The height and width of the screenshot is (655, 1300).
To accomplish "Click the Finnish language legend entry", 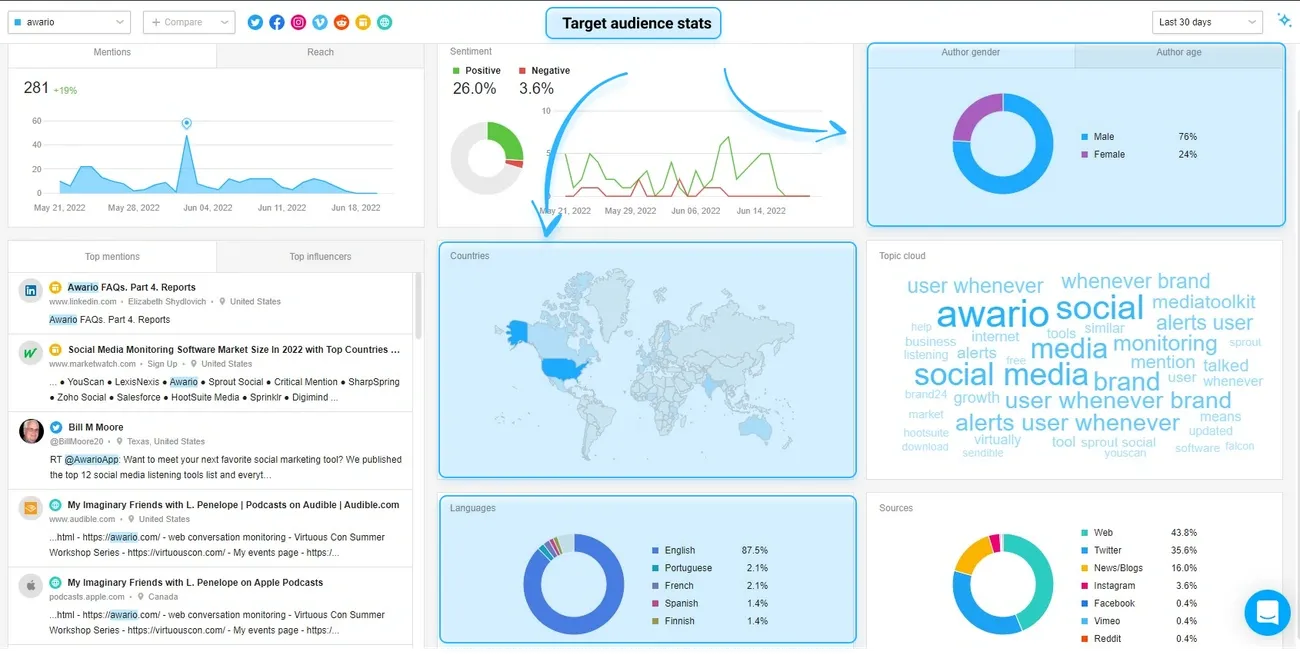I will click(x=710, y=622).
